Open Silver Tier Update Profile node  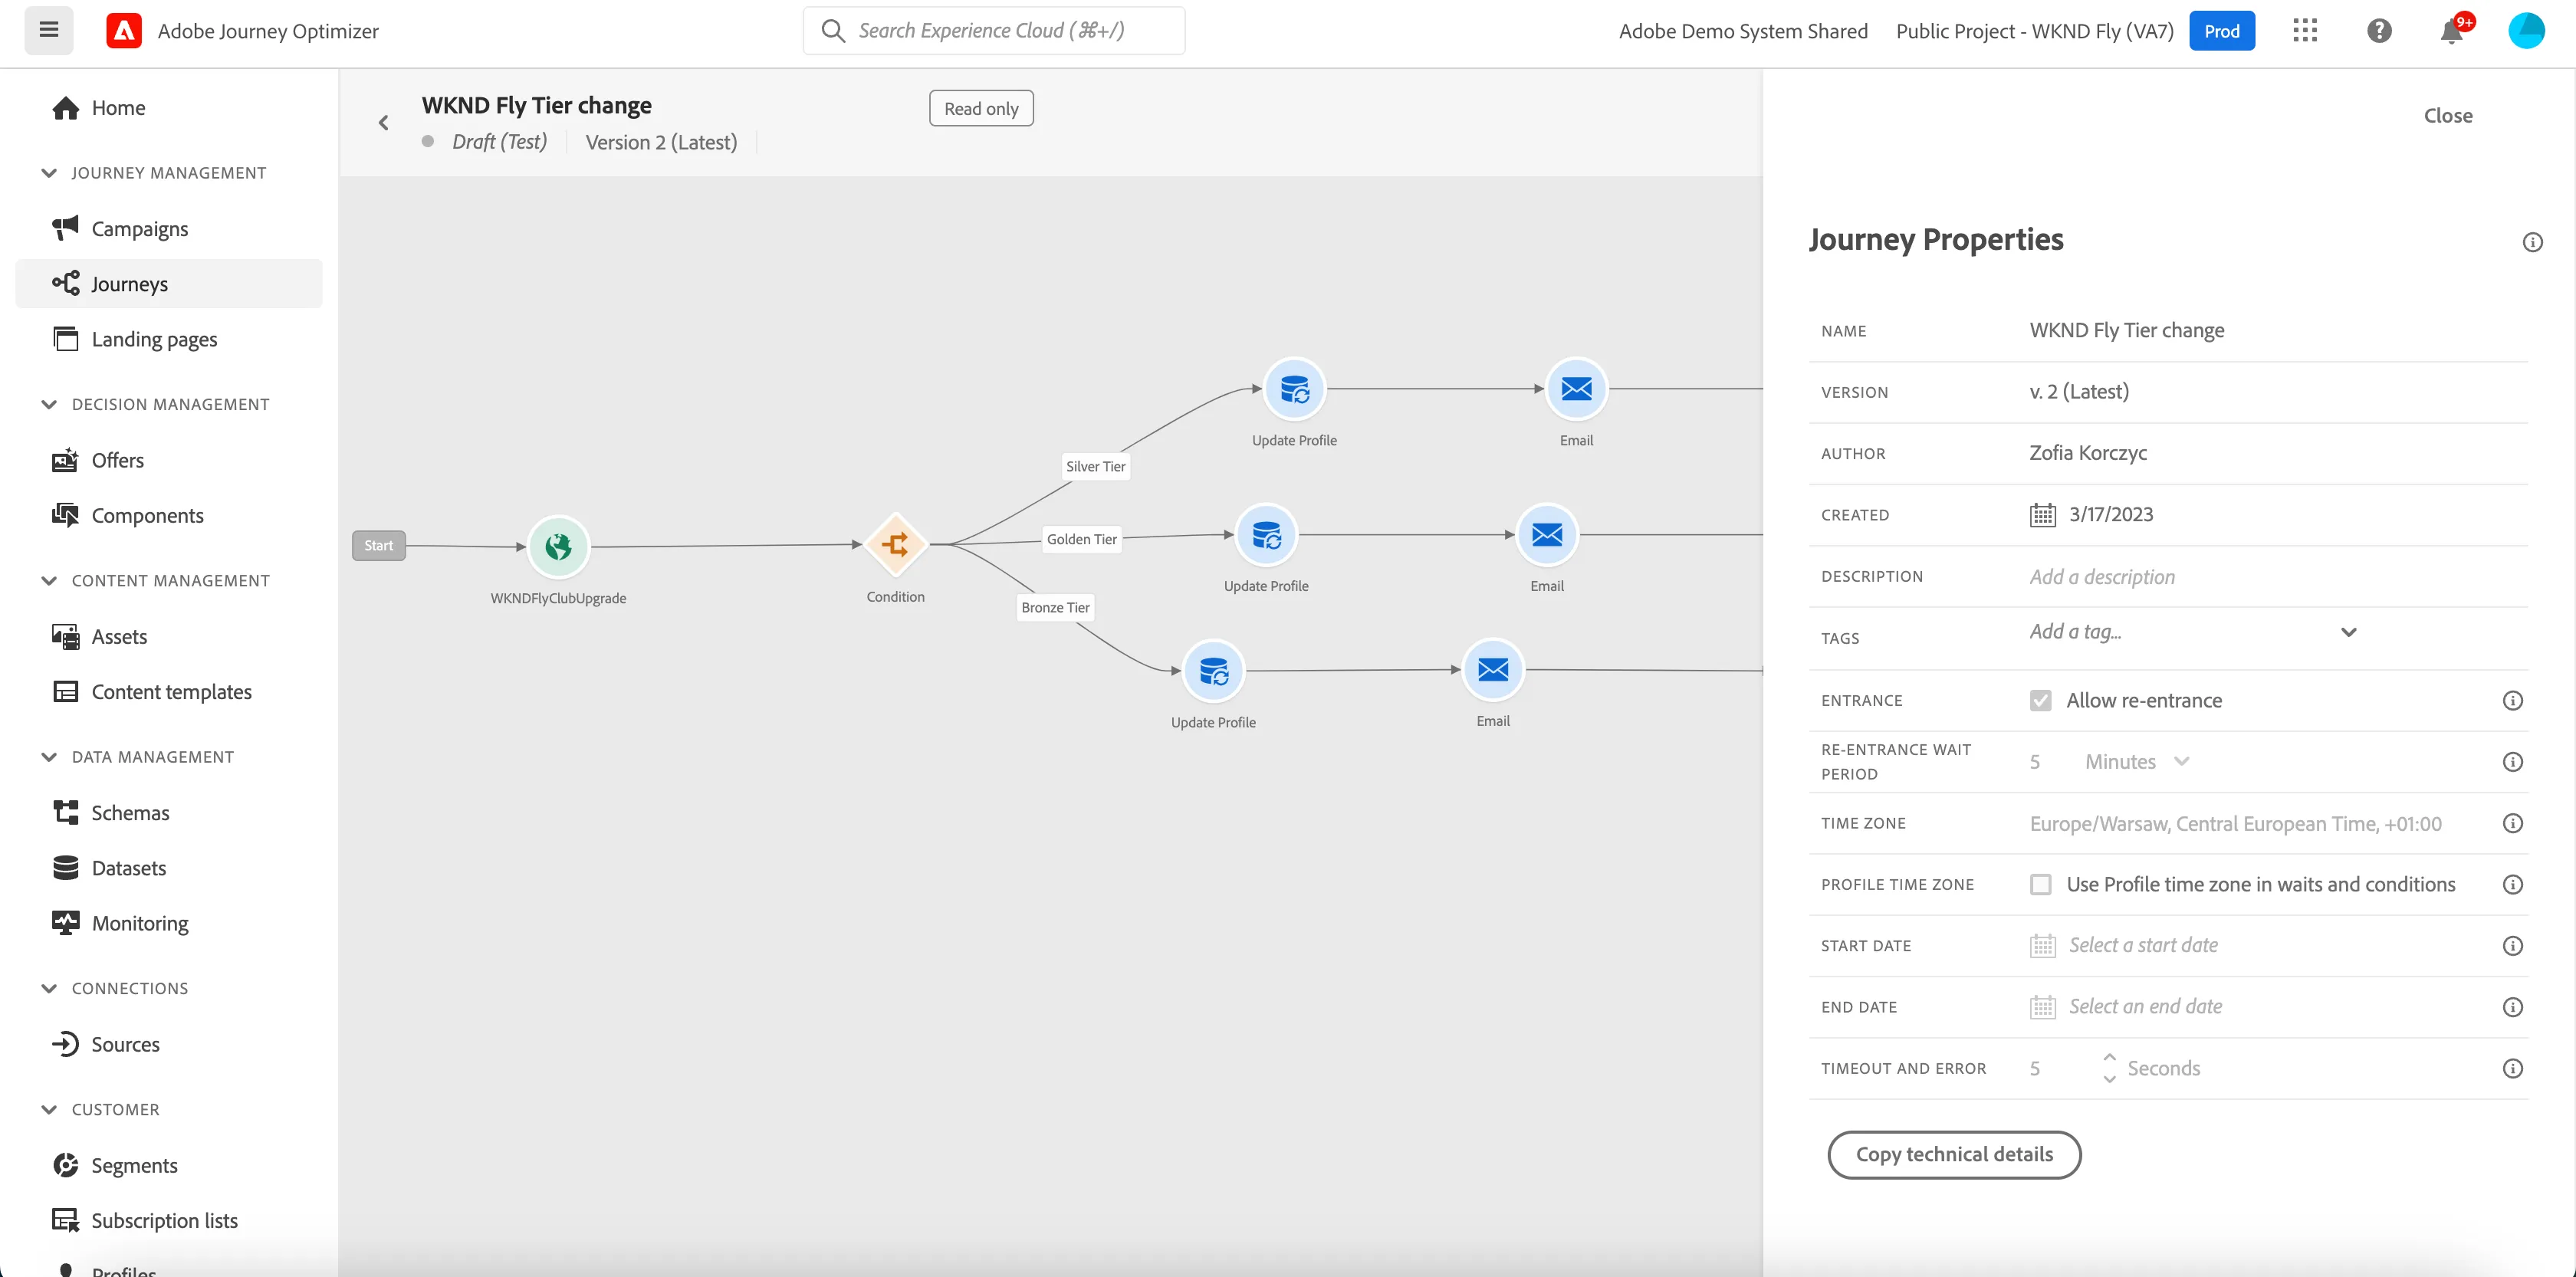pyautogui.click(x=1294, y=389)
